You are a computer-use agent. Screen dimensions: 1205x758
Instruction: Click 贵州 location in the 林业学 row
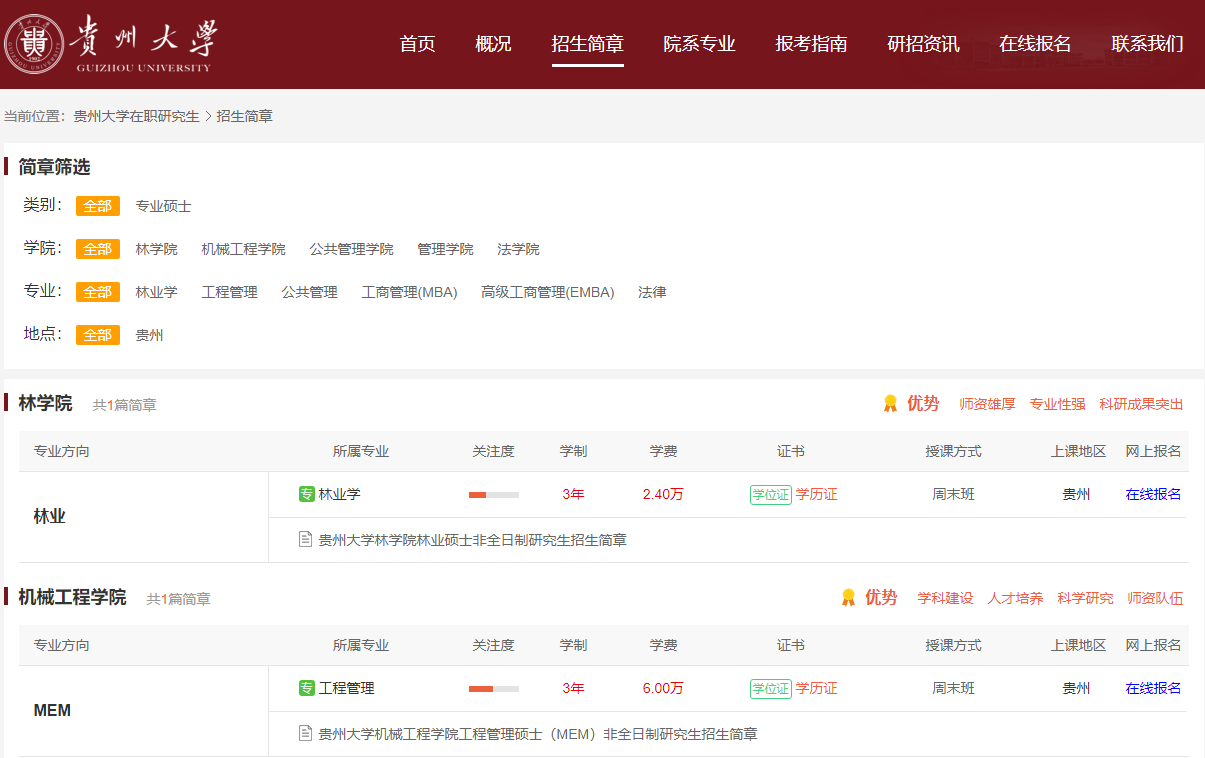coord(1076,494)
